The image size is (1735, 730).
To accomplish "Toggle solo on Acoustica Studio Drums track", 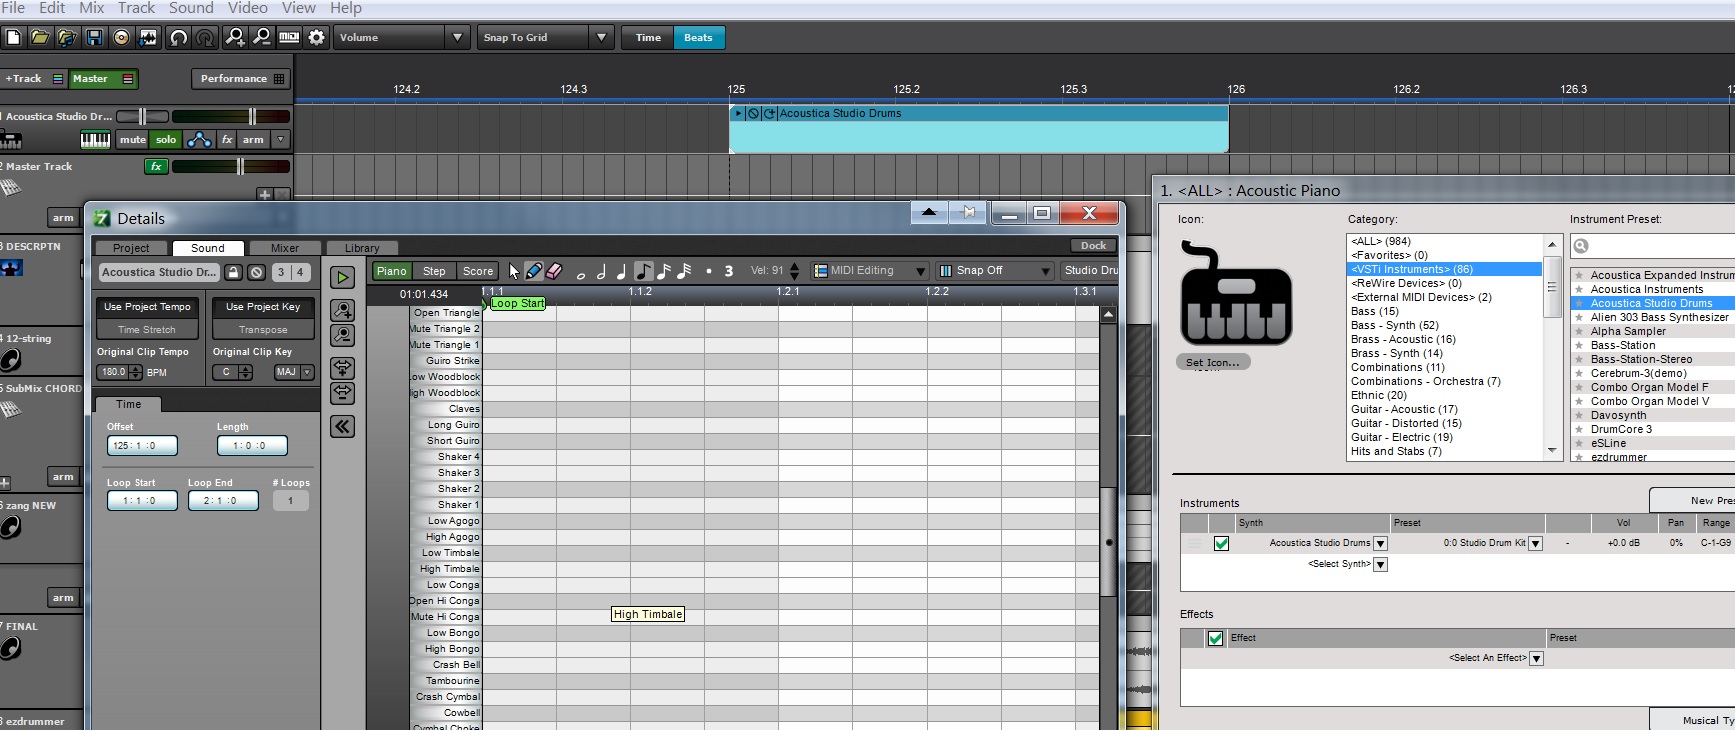I will [x=166, y=140].
